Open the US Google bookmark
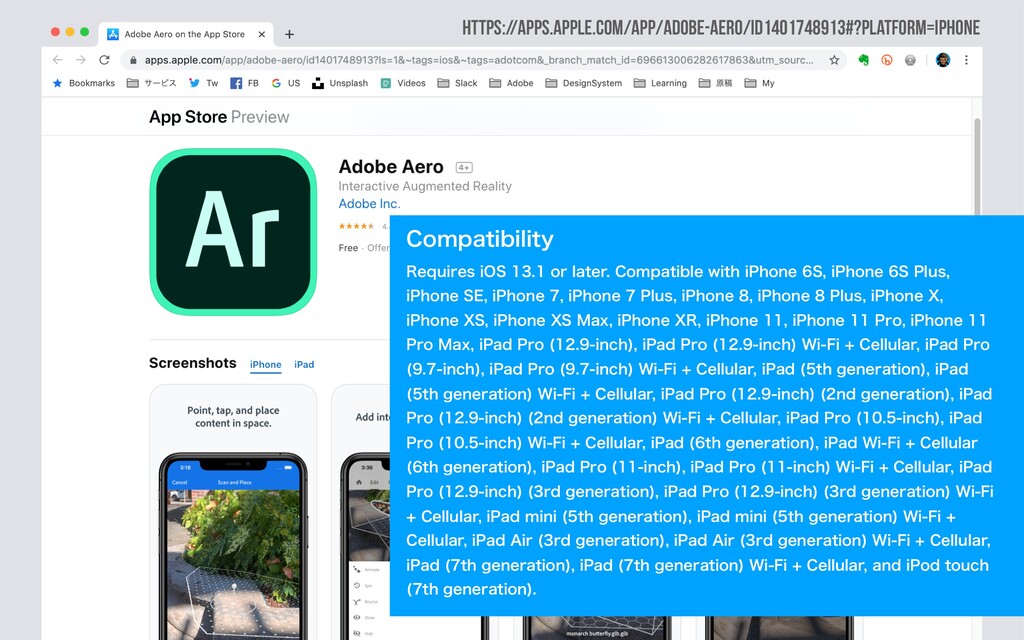This screenshot has height=640, width=1024. (285, 83)
